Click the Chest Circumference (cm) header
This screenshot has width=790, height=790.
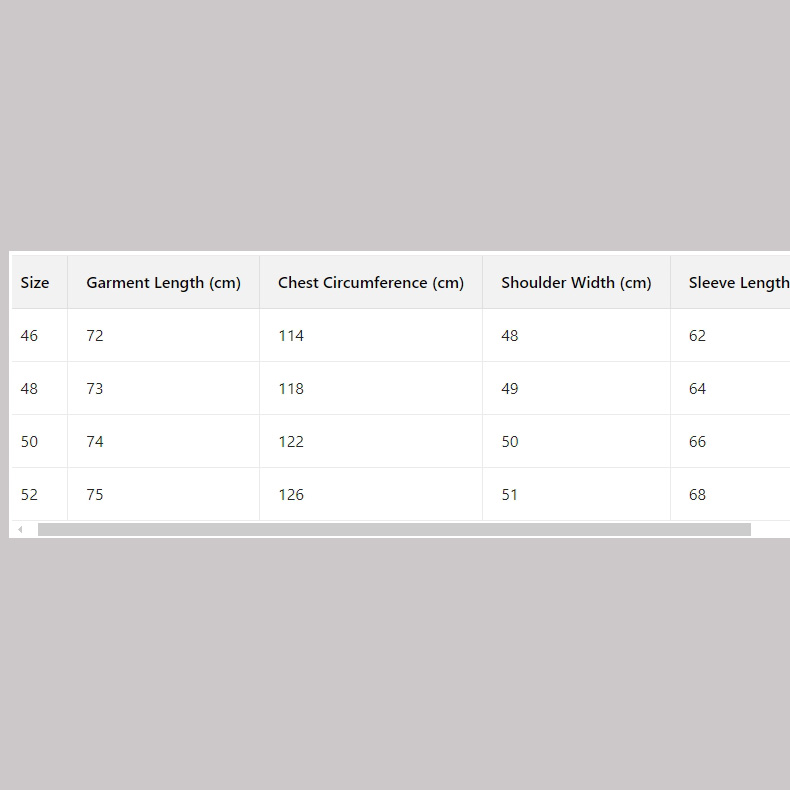(371, 283)
